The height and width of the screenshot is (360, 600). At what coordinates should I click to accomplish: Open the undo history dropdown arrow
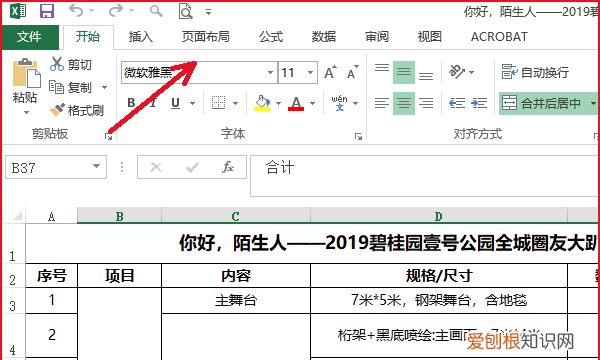point(91,11)
